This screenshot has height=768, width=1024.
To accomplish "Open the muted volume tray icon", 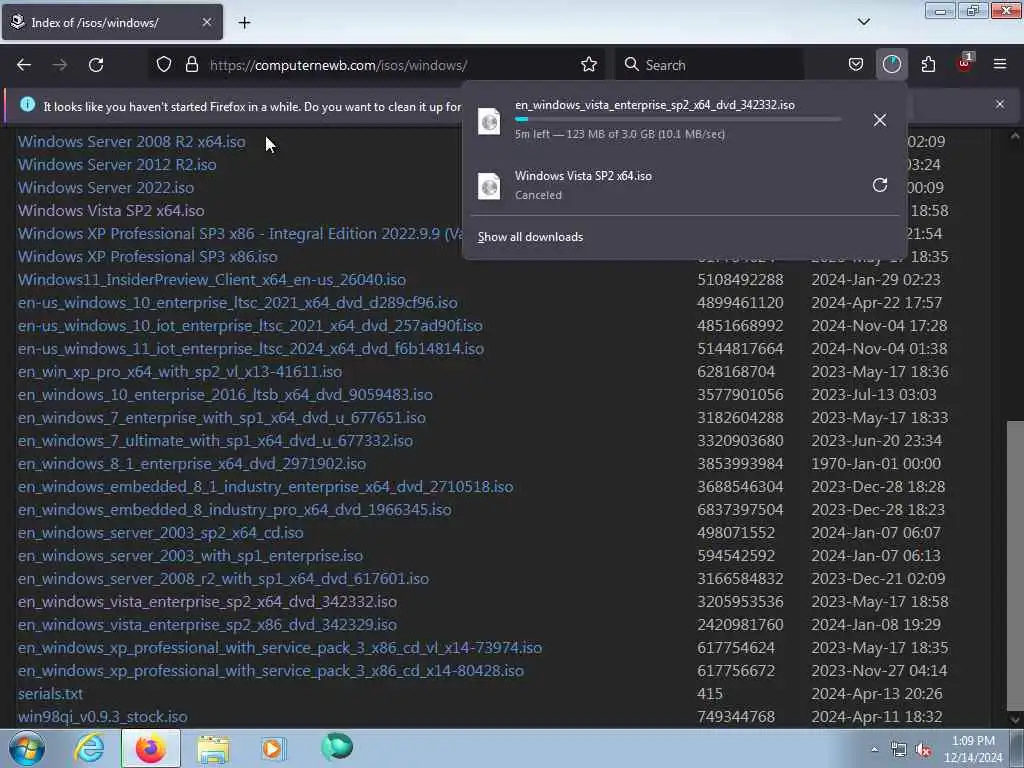I will (x=923, y=749).
